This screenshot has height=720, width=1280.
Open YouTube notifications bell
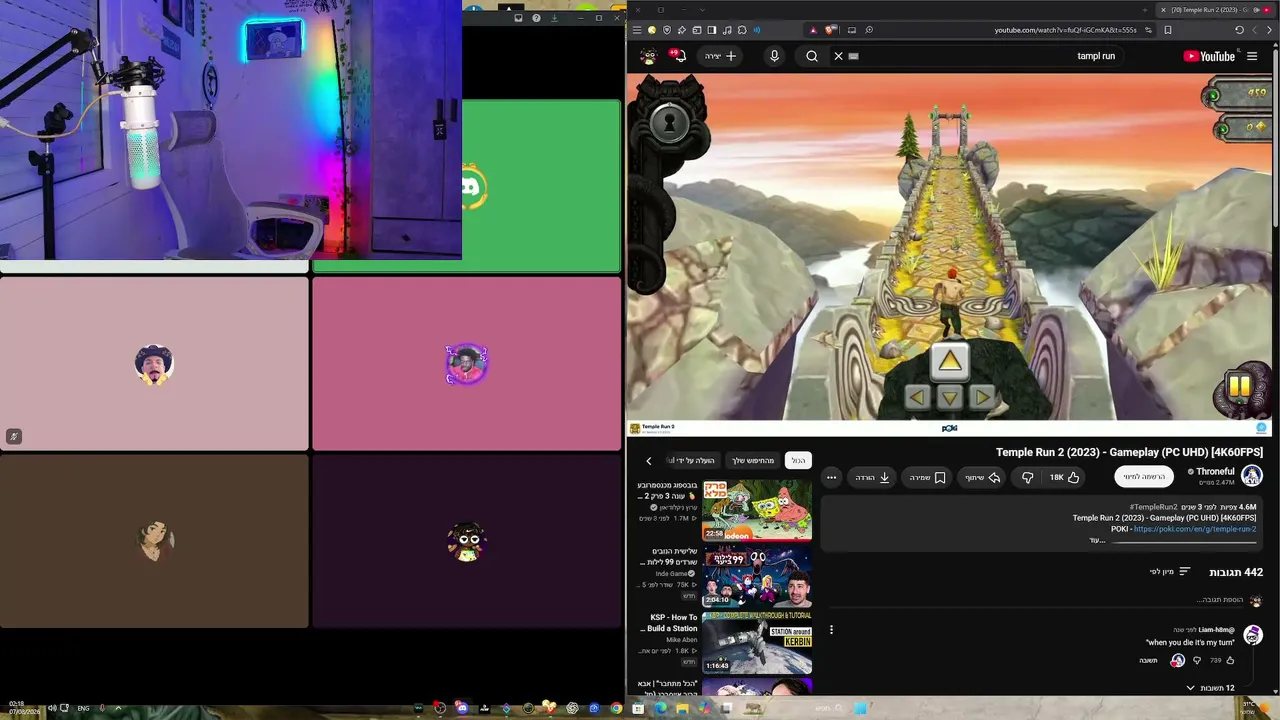pyautogui.click(x=679, y=55)
